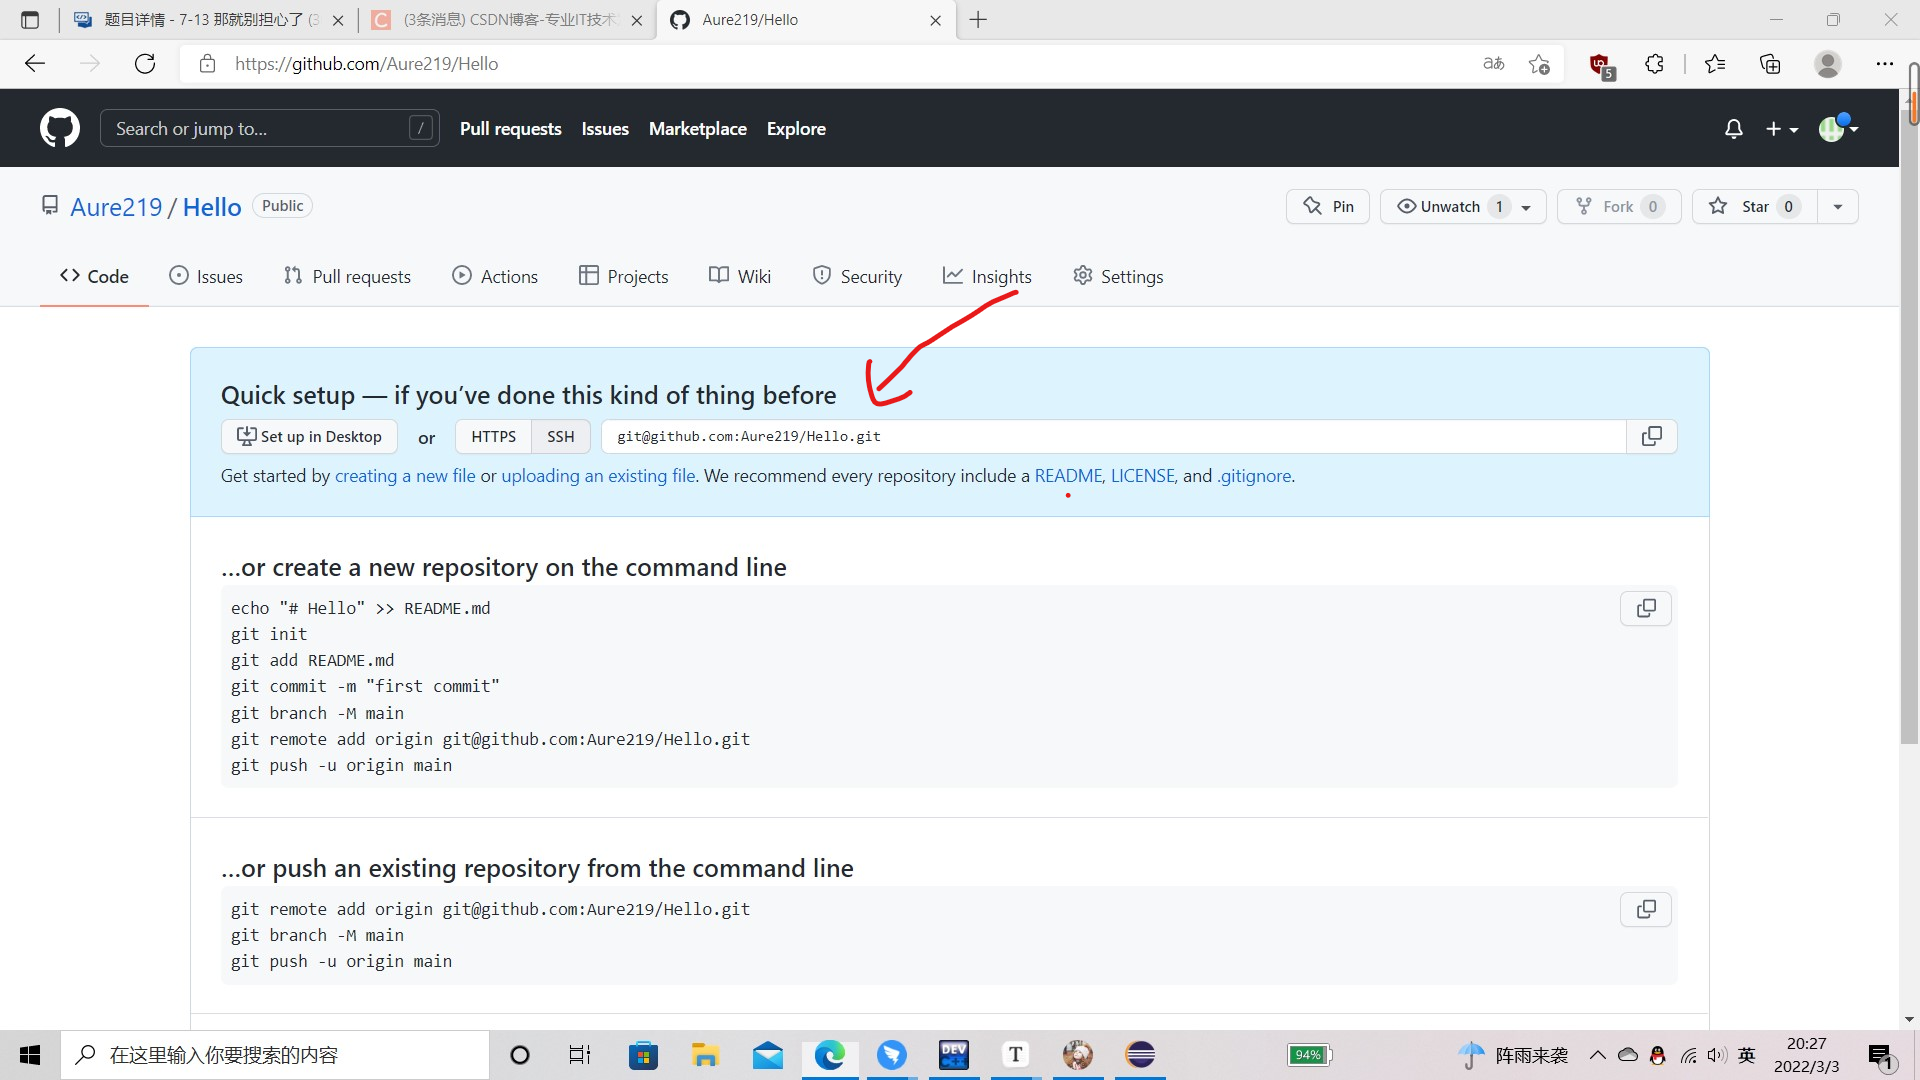Follow the creating a new file link
The height and width of the screenshot is (1080, 1920).
pos(405,476)
